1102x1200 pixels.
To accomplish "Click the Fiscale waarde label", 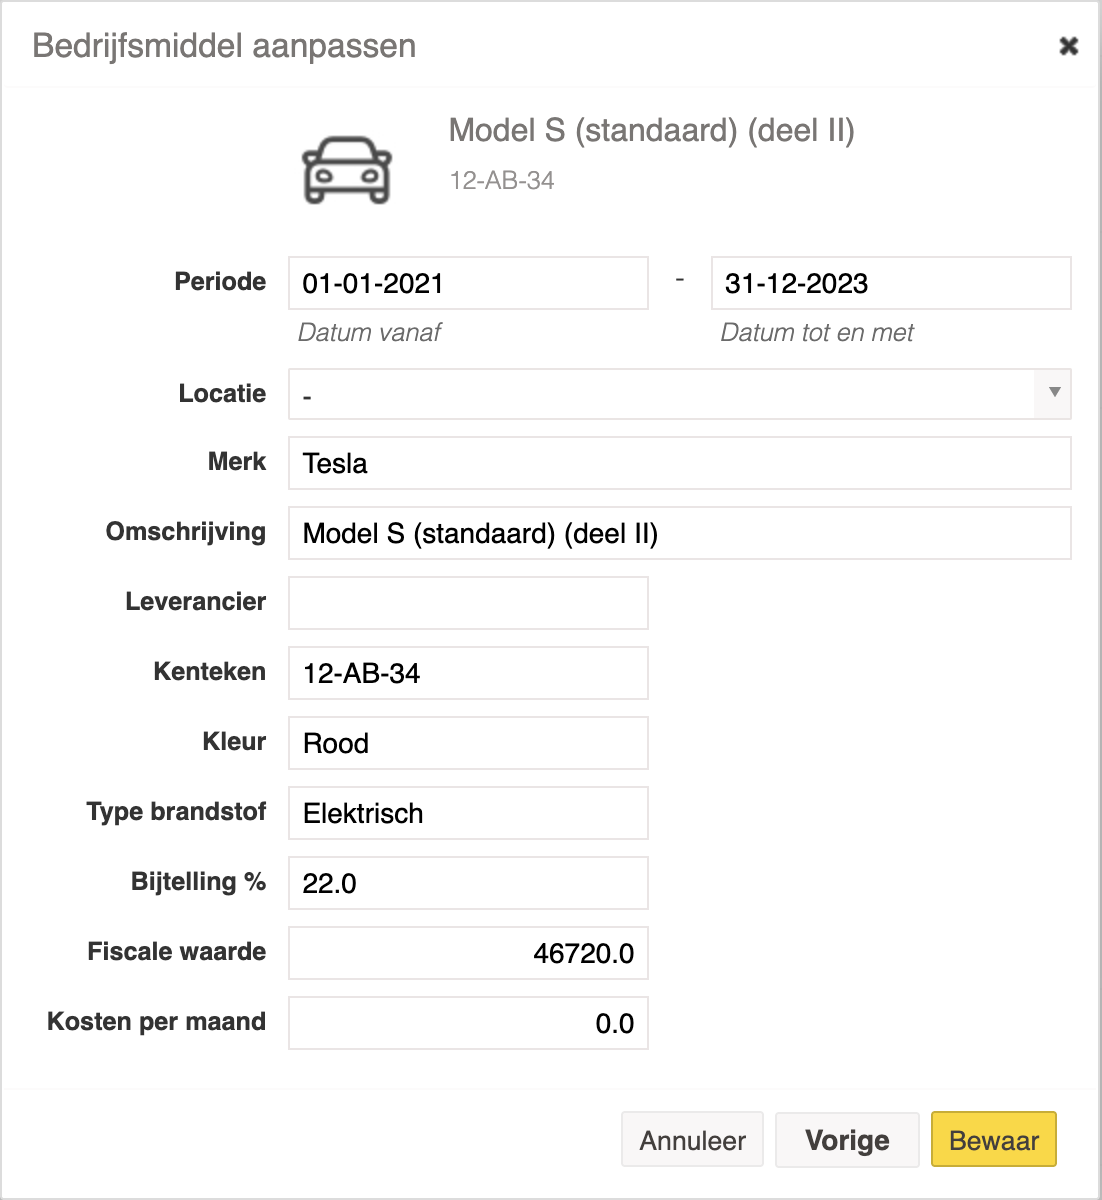I will 177,952.
